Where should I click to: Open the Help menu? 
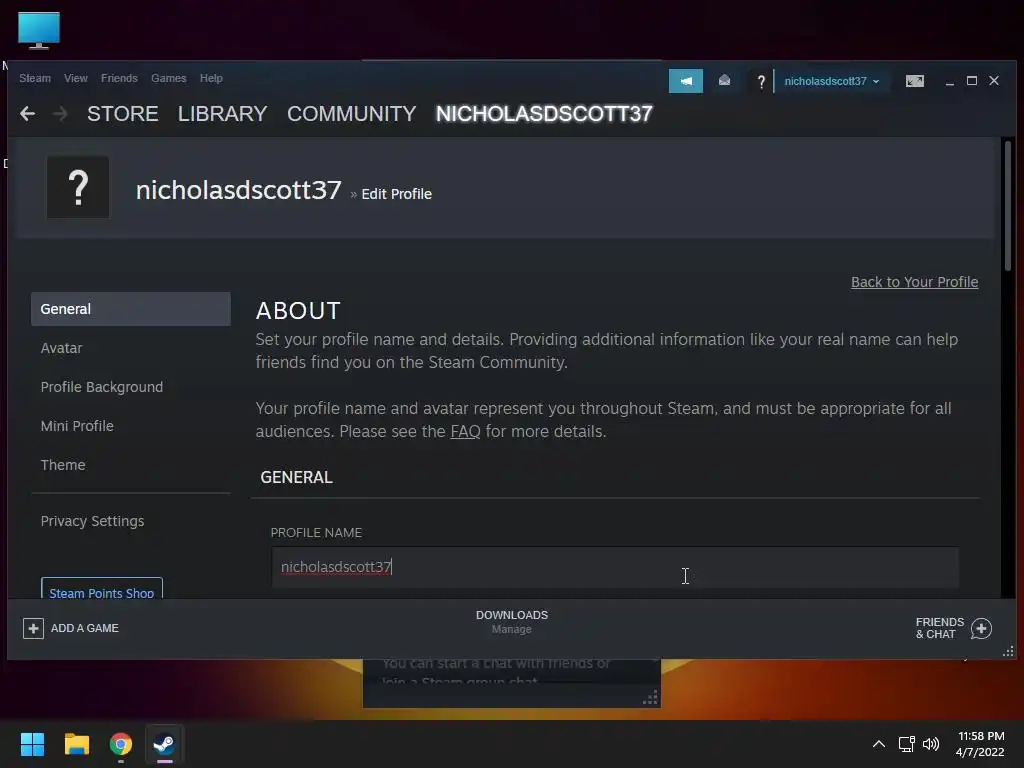211,78
